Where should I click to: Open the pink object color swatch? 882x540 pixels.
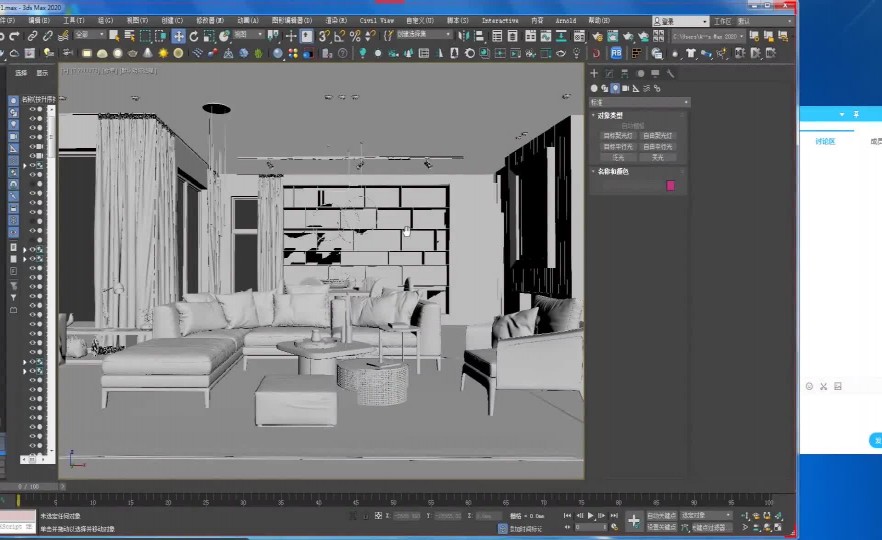[x=670, y=186]
